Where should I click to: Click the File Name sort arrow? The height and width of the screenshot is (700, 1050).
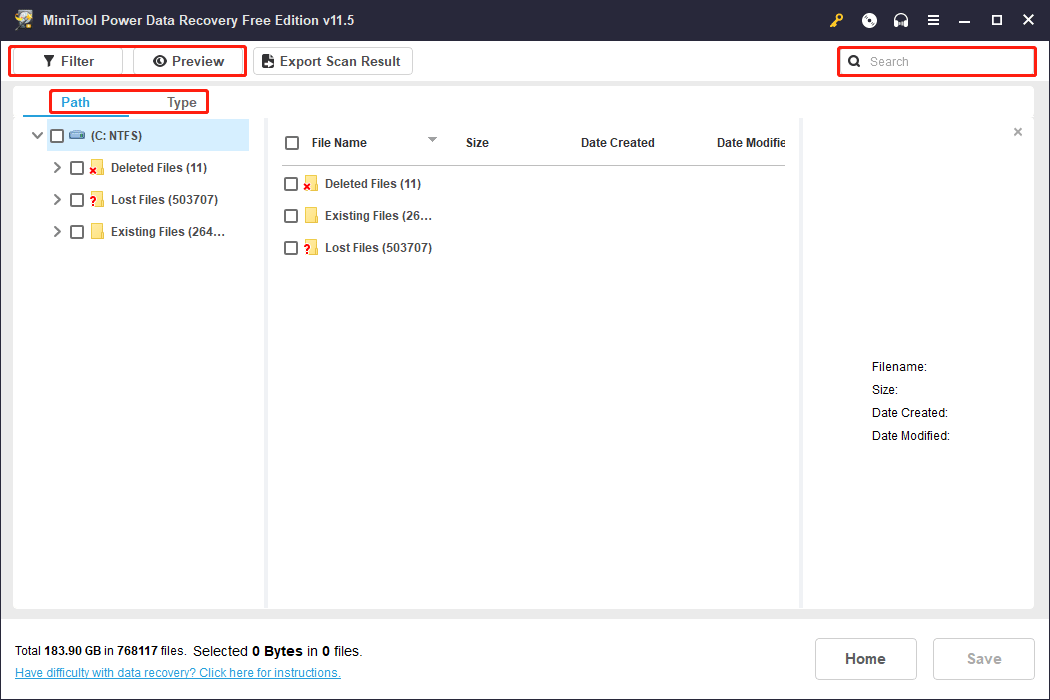click(x=432, y=139)
